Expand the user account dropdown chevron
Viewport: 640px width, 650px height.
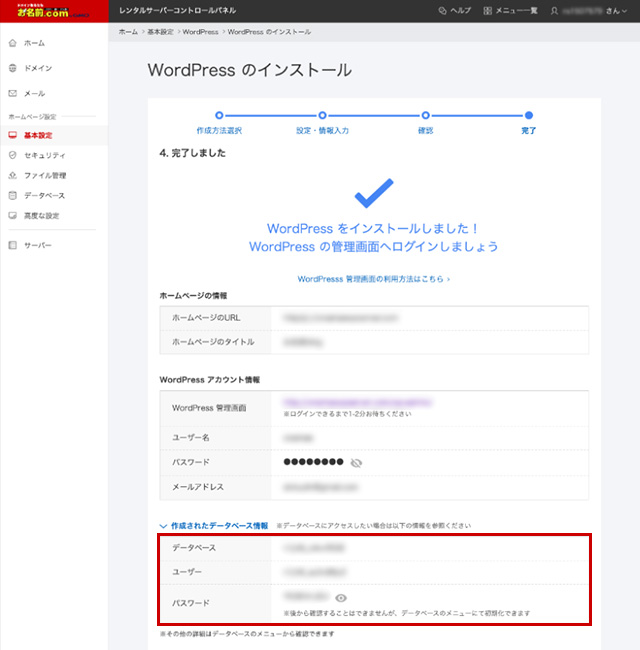coord(624,11)
